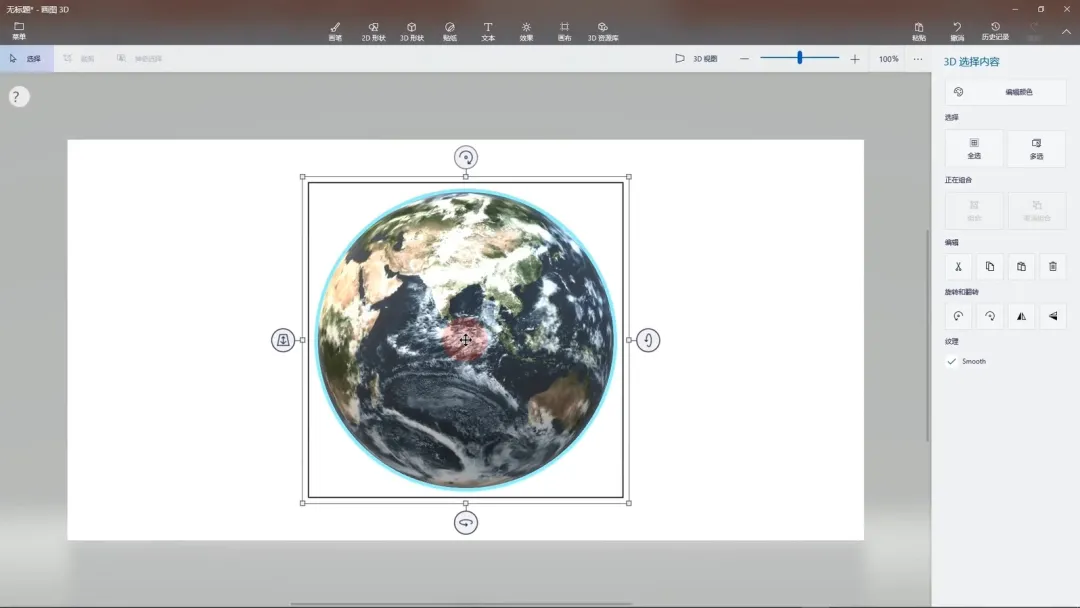Click the scissors cut icon
Image resolution: width=1080 pixels, height=608 pixels.
point(958,266)
